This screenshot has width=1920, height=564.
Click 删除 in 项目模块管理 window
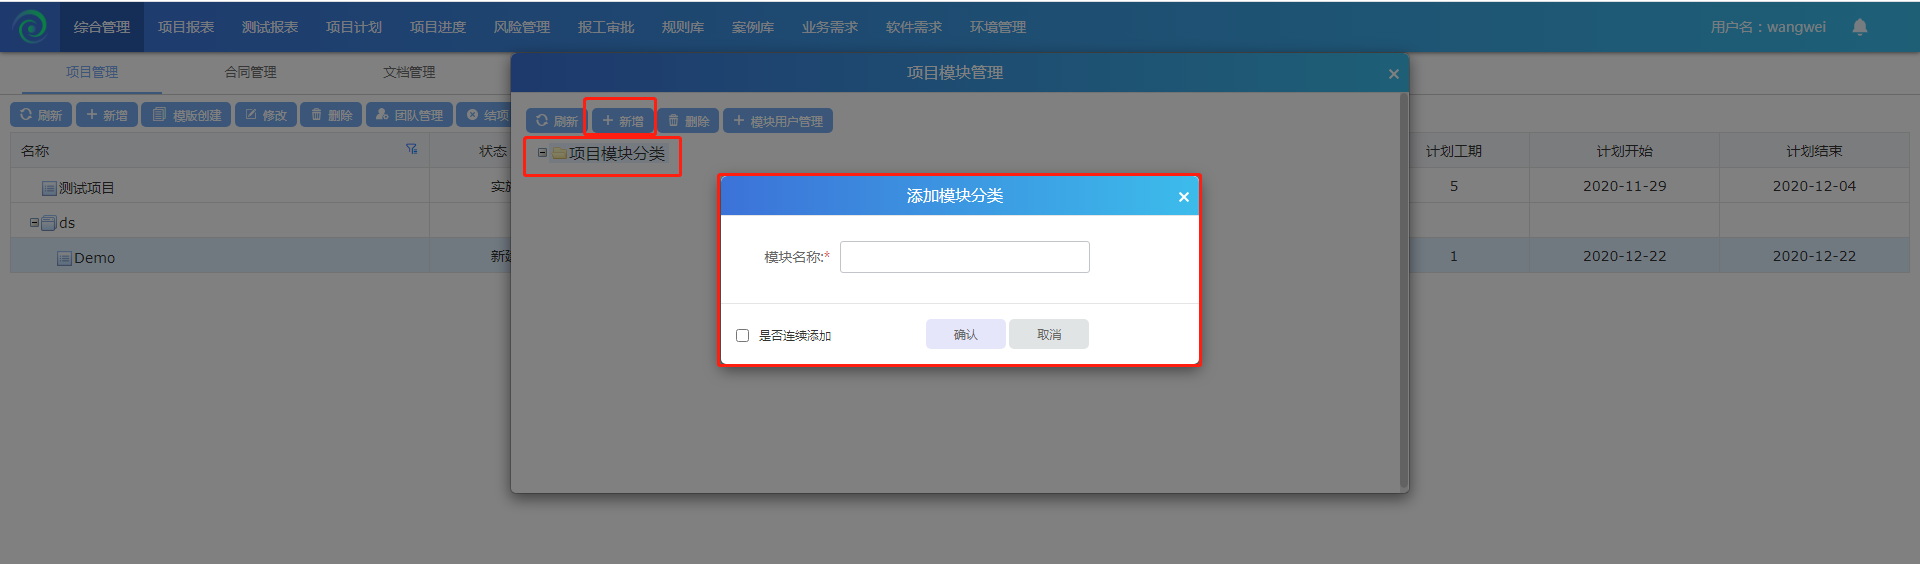click(688, 121)
